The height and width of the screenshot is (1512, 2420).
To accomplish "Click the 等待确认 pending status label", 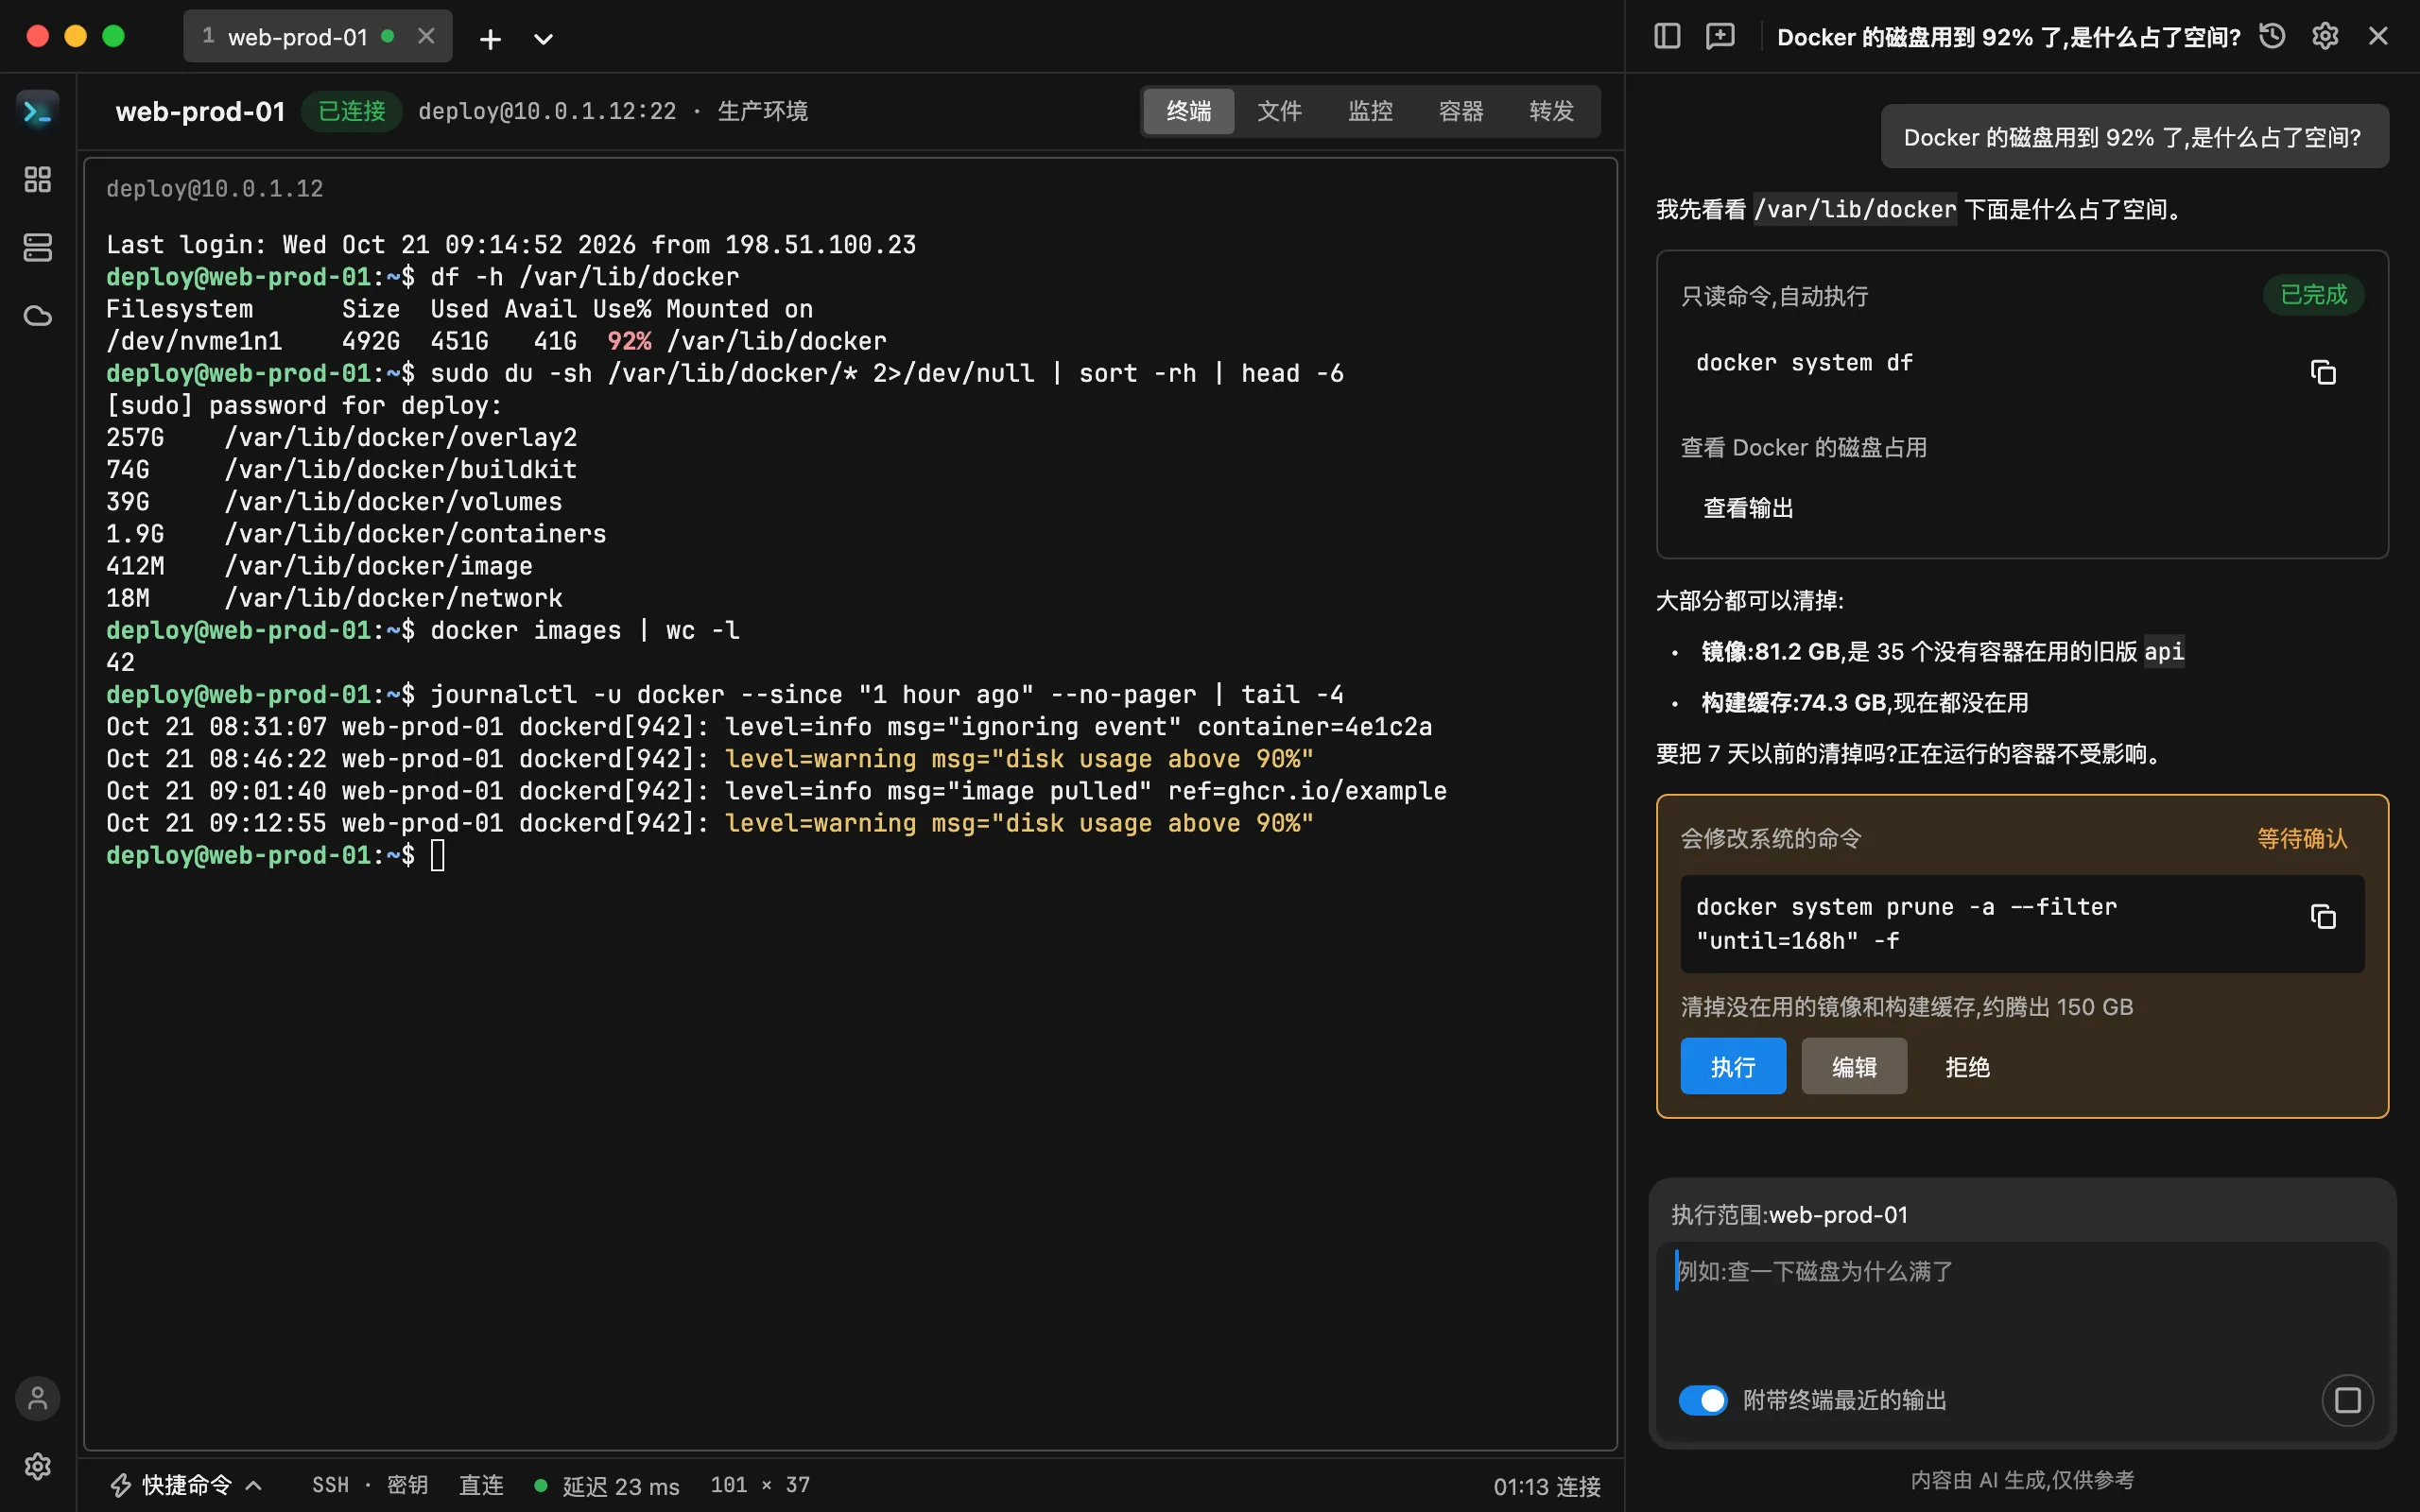I will 2302,838.
